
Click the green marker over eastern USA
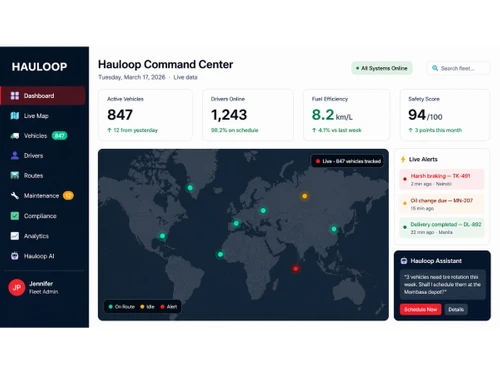[162, 236]
